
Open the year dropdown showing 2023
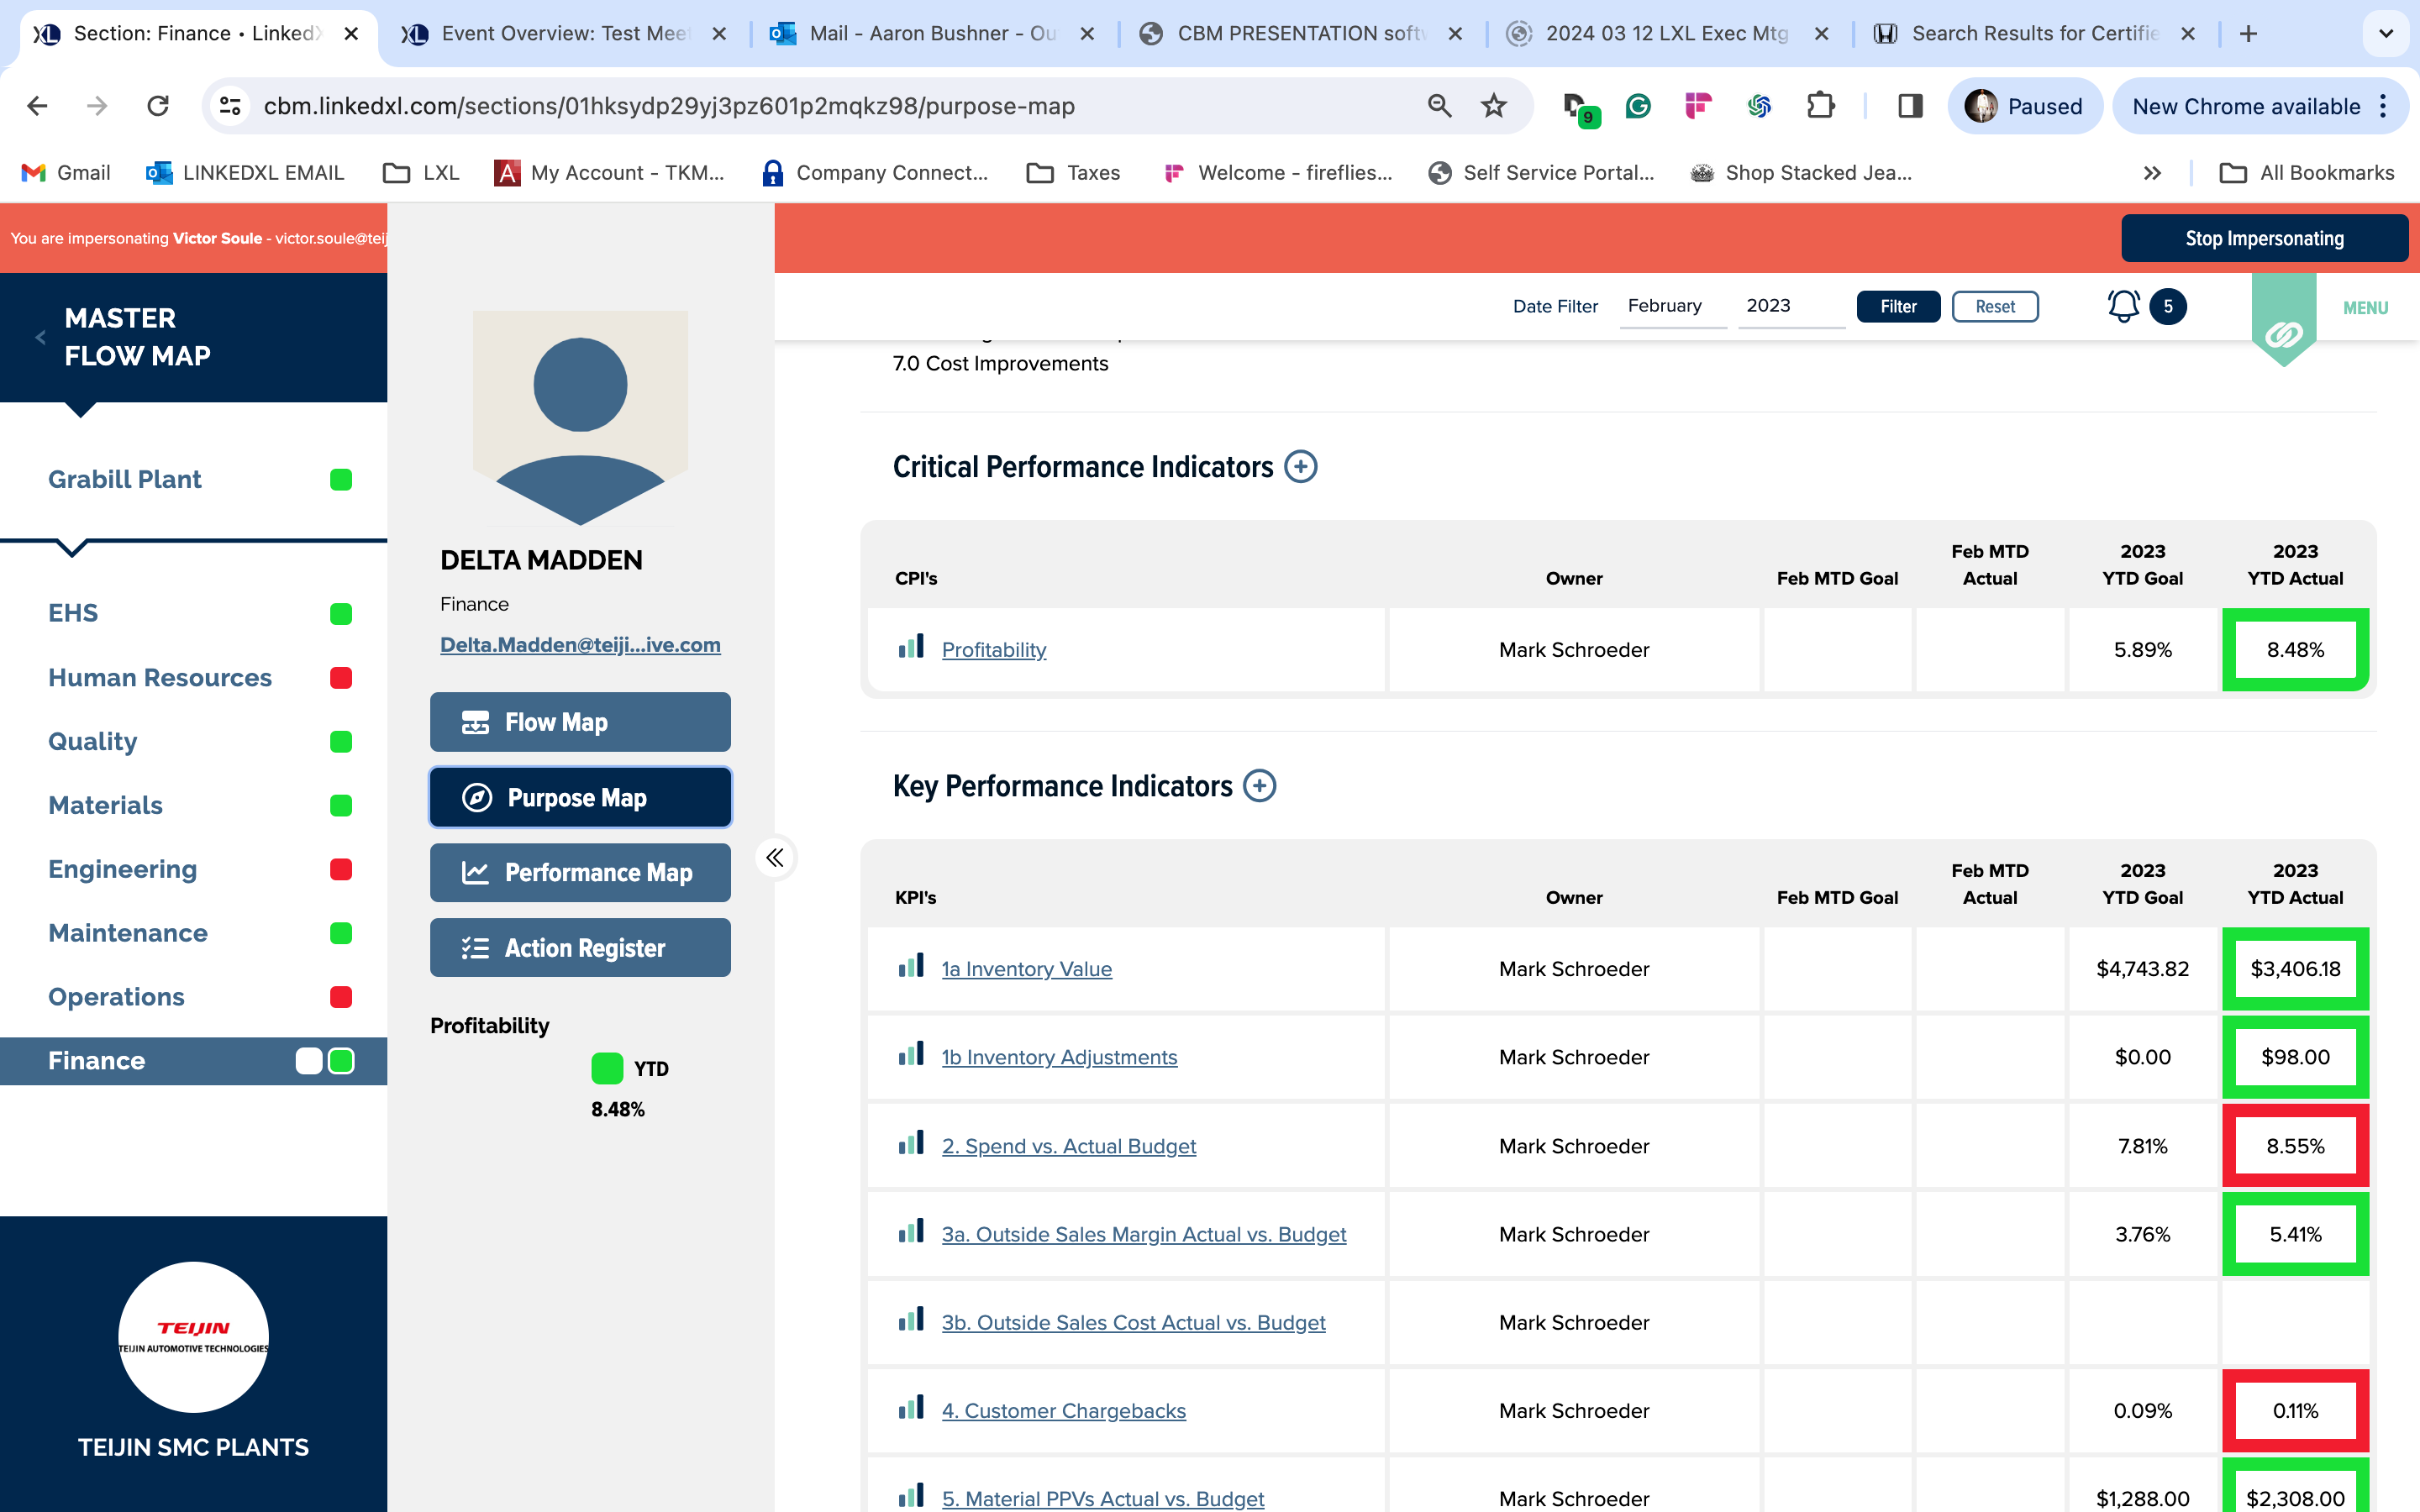tap(1791, 306)
